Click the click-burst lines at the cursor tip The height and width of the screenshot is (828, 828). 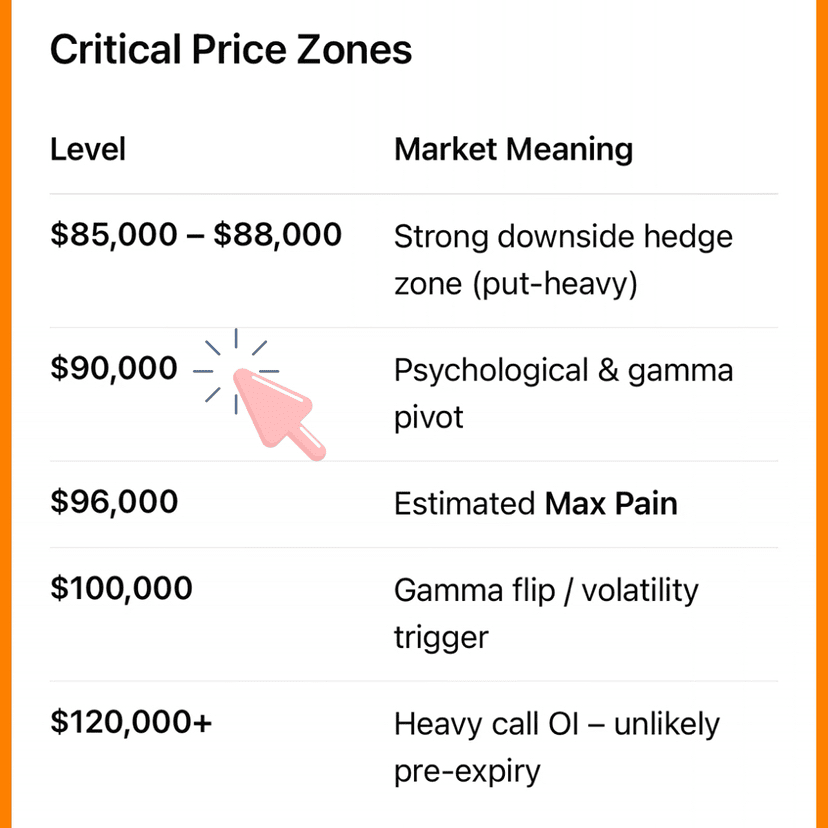pyautogui.click(x=236, y=371)
